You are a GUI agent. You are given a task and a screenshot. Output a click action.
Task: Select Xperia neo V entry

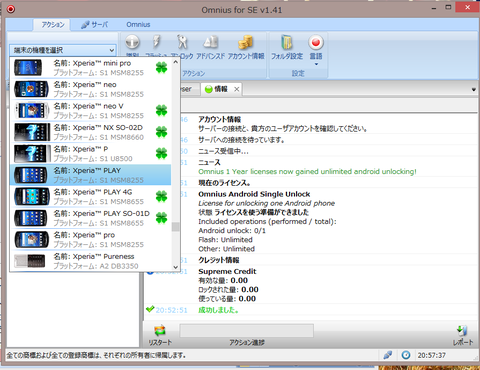91,110
